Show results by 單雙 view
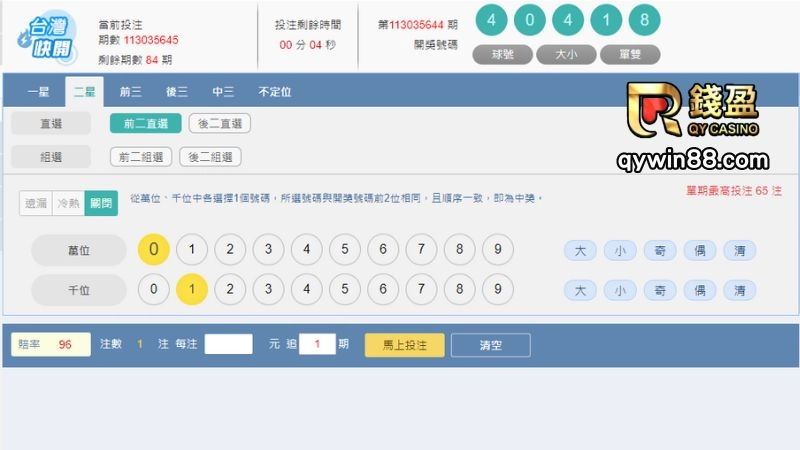Image resolution: width=800 pixels, height=450 pixels. pyautogui.click(x=629, y=54)
